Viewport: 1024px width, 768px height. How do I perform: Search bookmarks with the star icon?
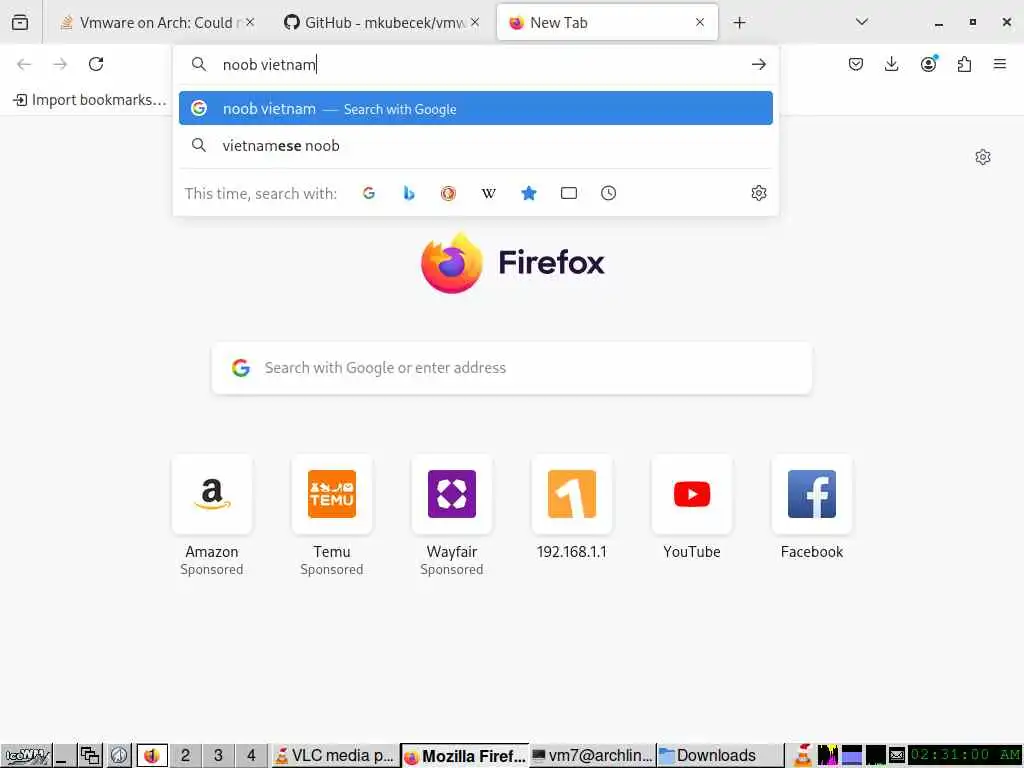coord(528,193)
